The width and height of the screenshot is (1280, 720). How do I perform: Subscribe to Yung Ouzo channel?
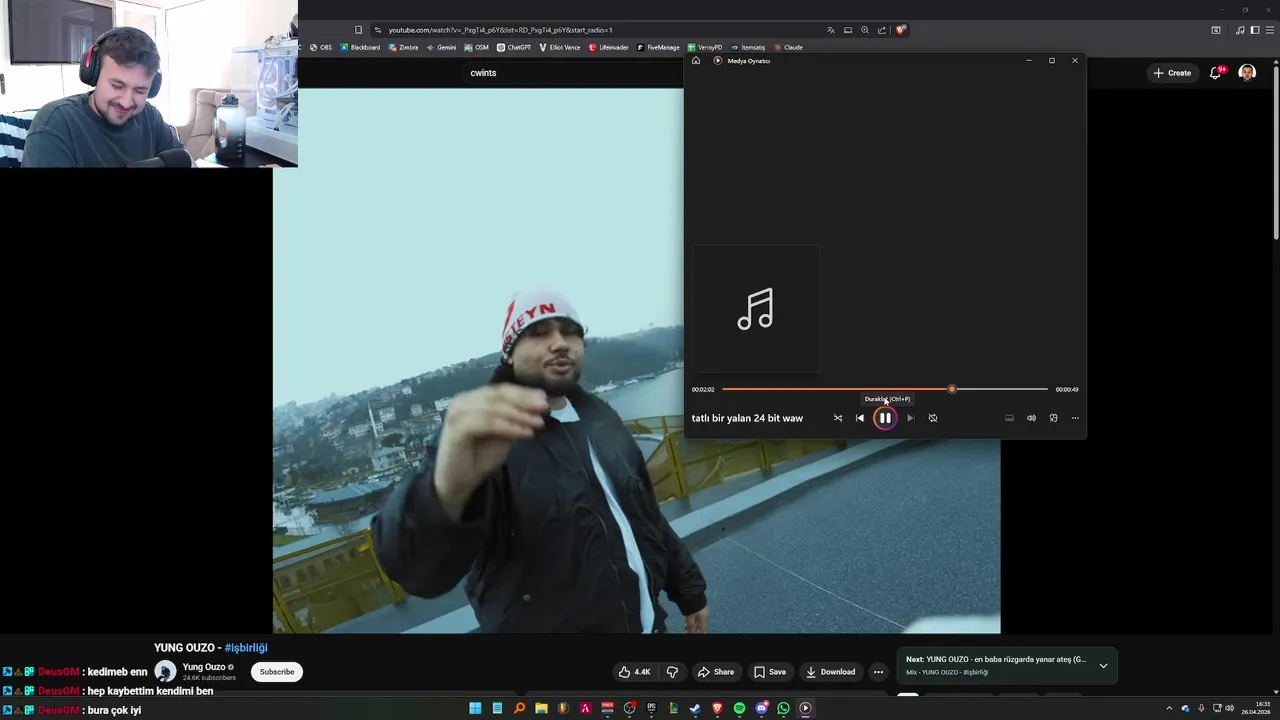coord(277,672)
